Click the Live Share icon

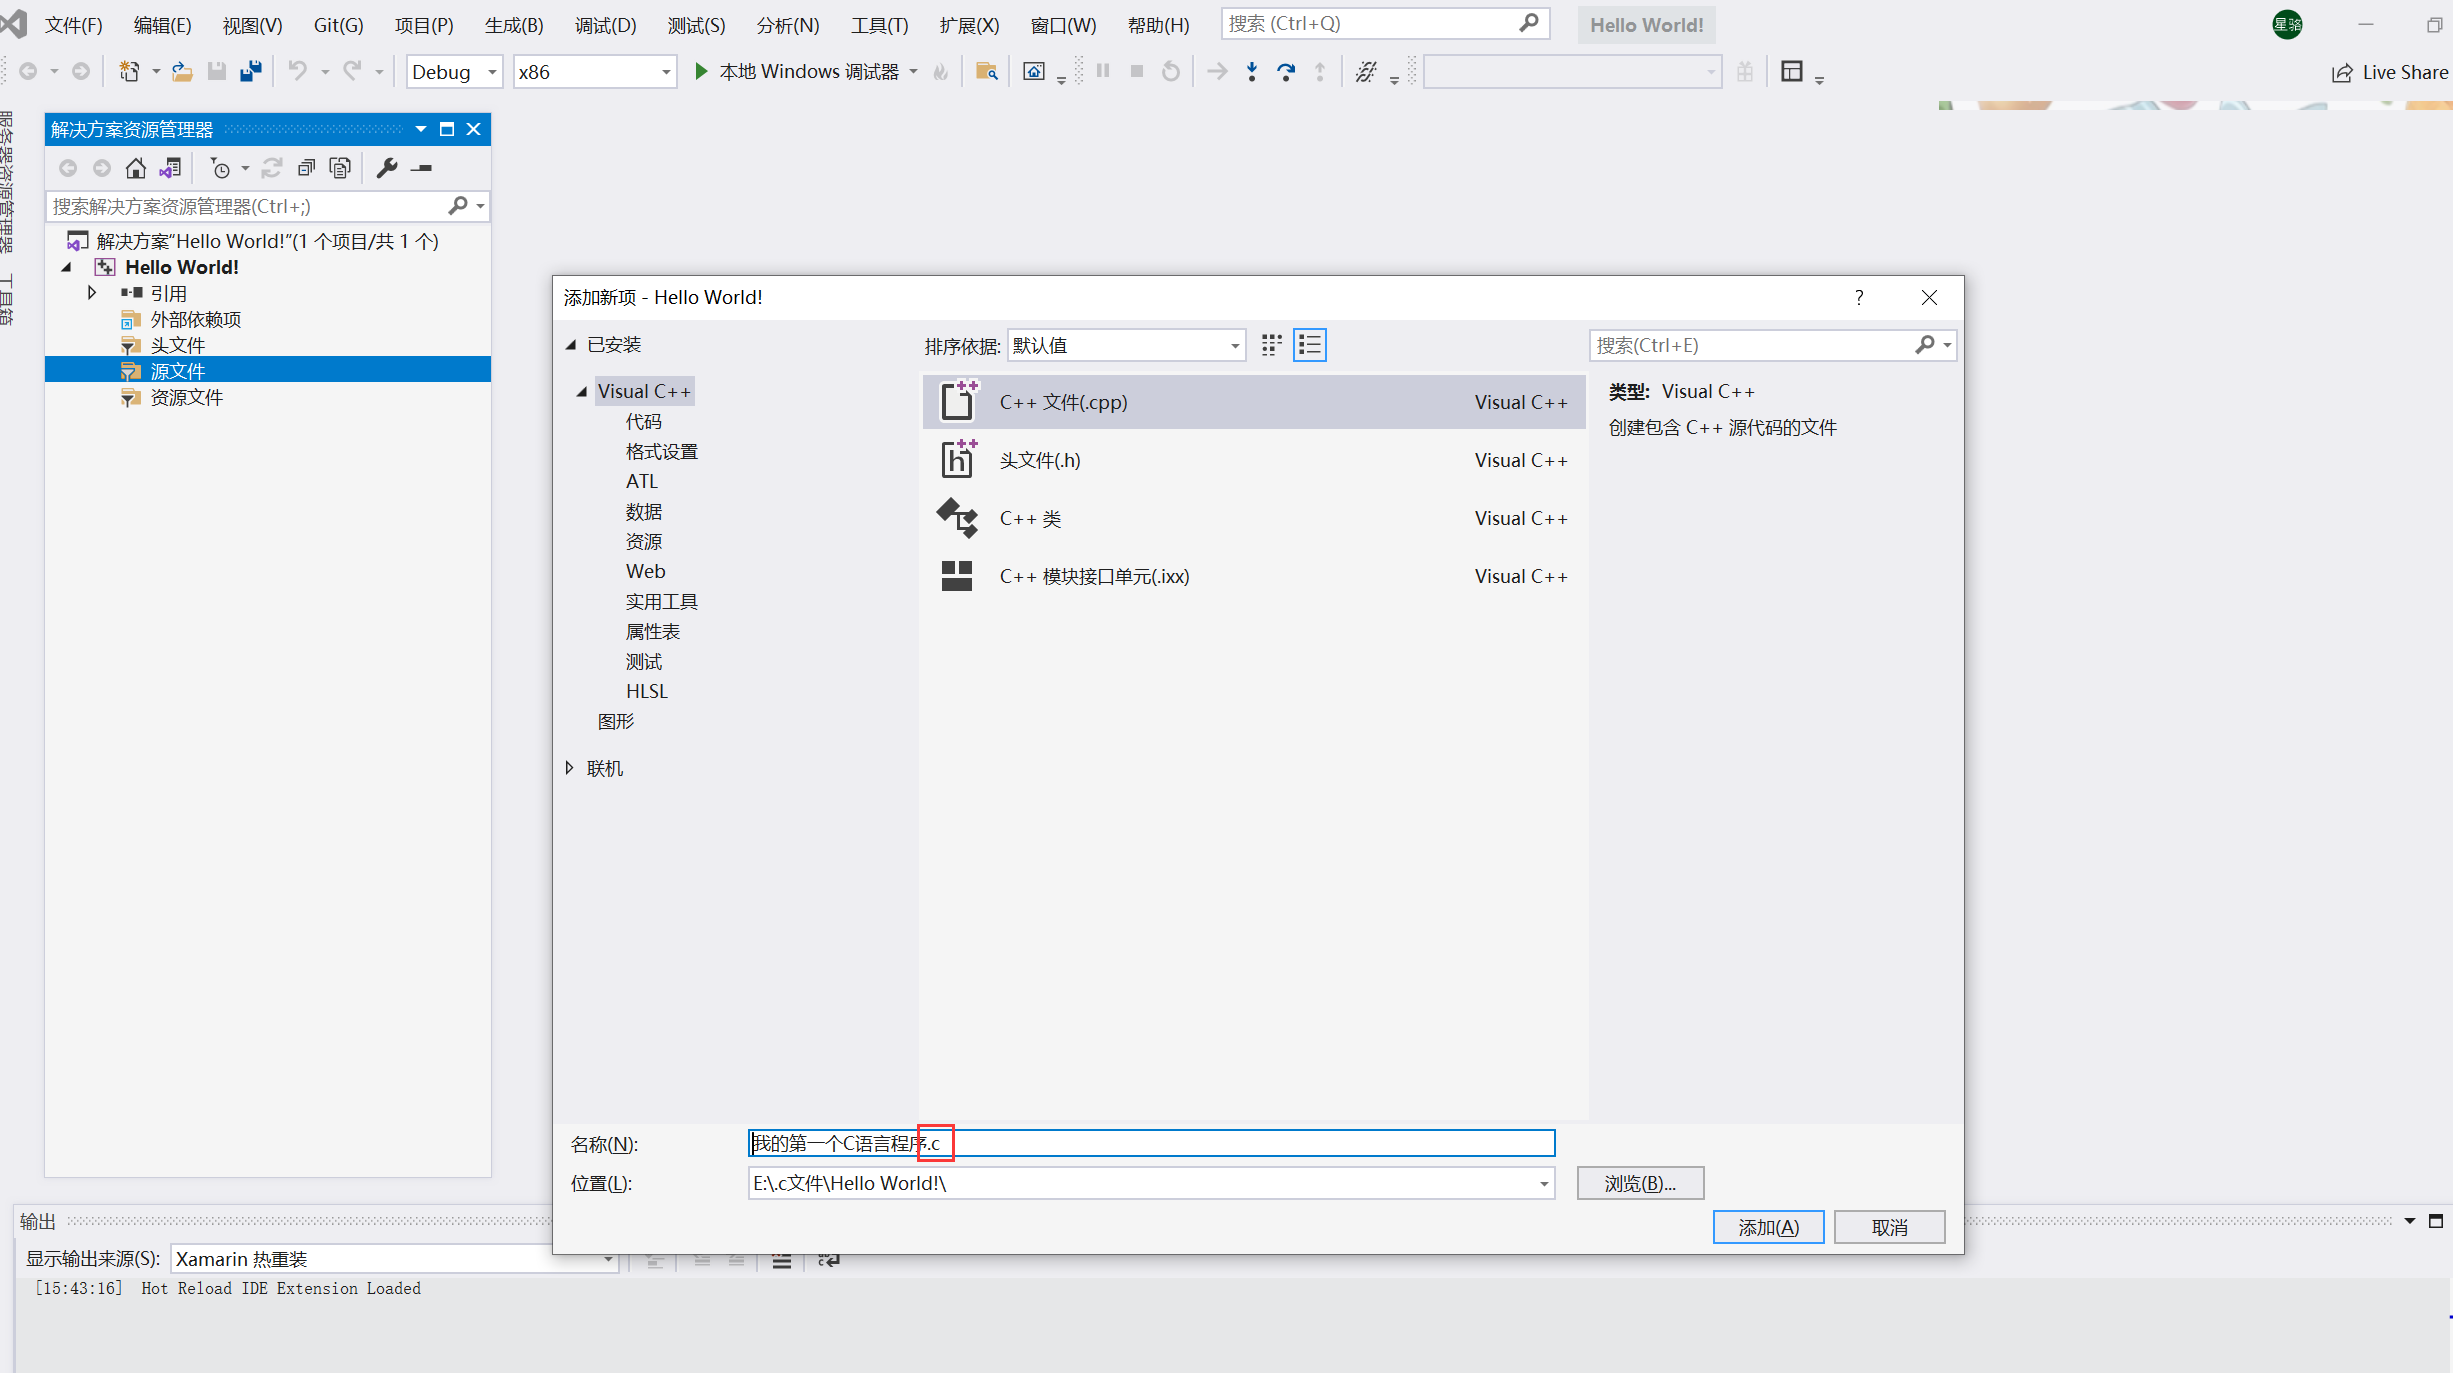2342,72
